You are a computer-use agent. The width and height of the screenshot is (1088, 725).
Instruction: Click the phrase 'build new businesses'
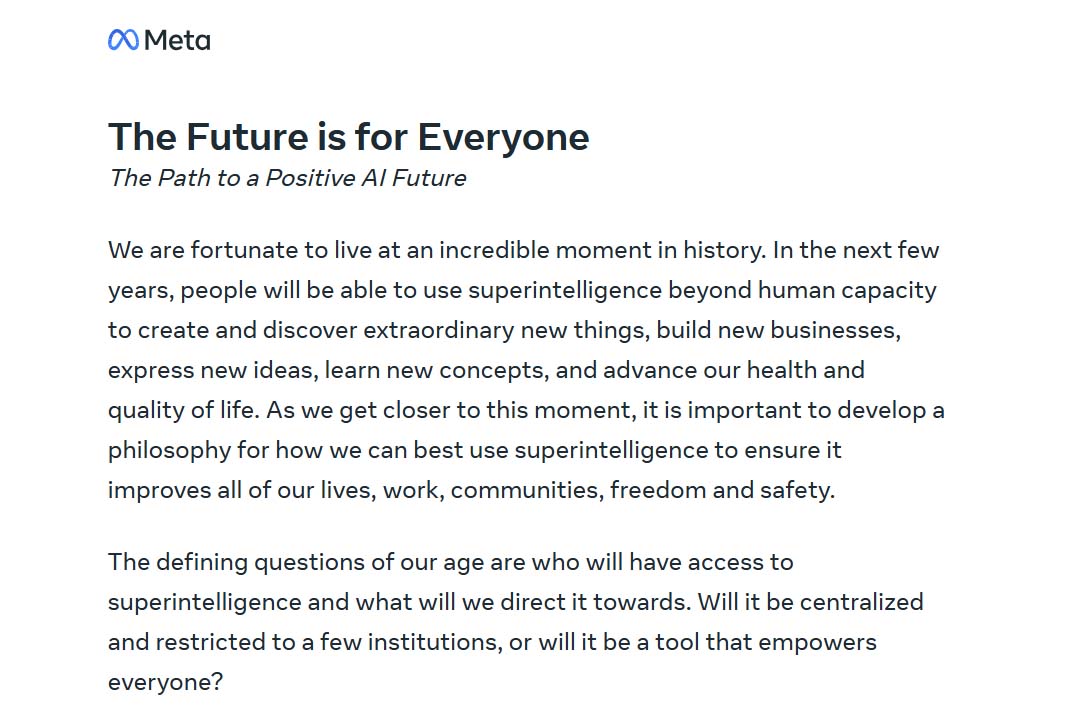pos(778,330)
